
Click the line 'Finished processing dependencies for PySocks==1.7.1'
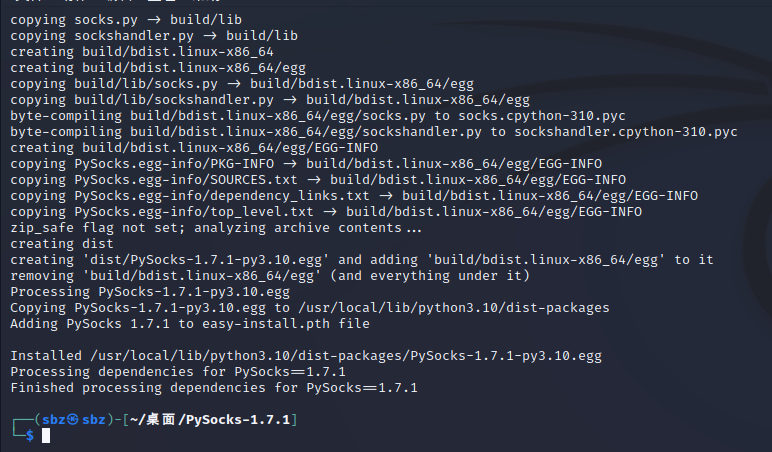click(x=214, y=388)
